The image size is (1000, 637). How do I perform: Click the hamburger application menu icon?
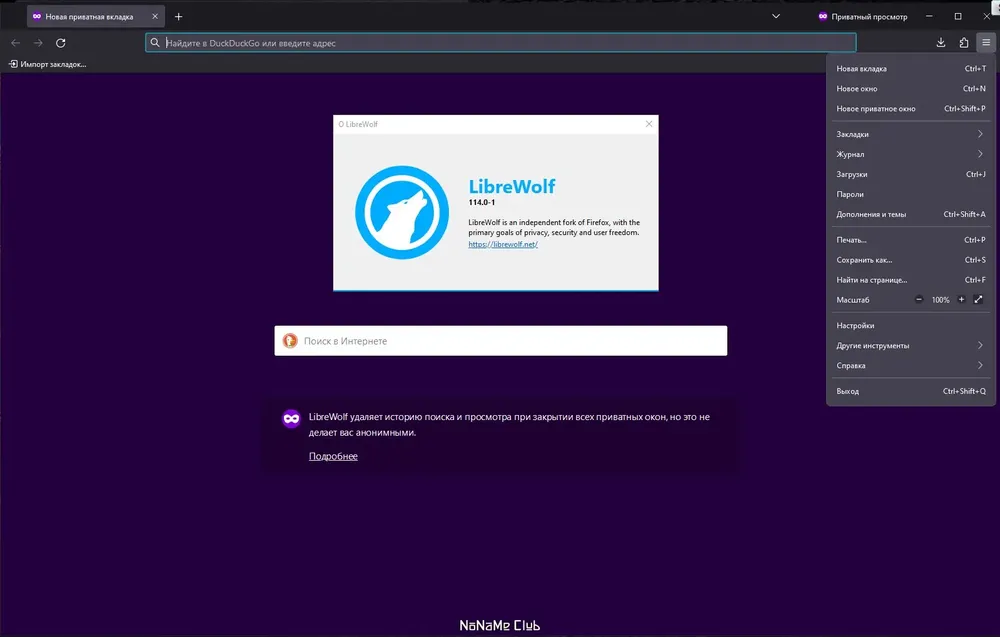tap(986, 43)
